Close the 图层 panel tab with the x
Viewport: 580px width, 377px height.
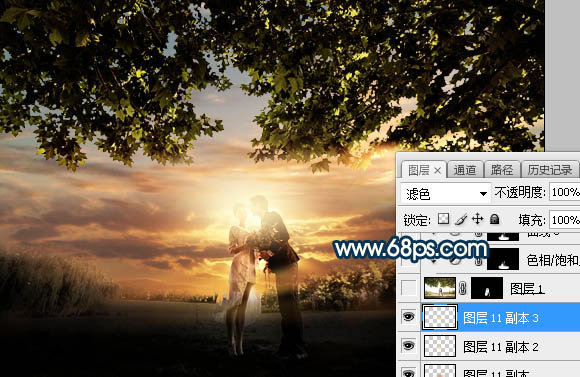(438, 171)
